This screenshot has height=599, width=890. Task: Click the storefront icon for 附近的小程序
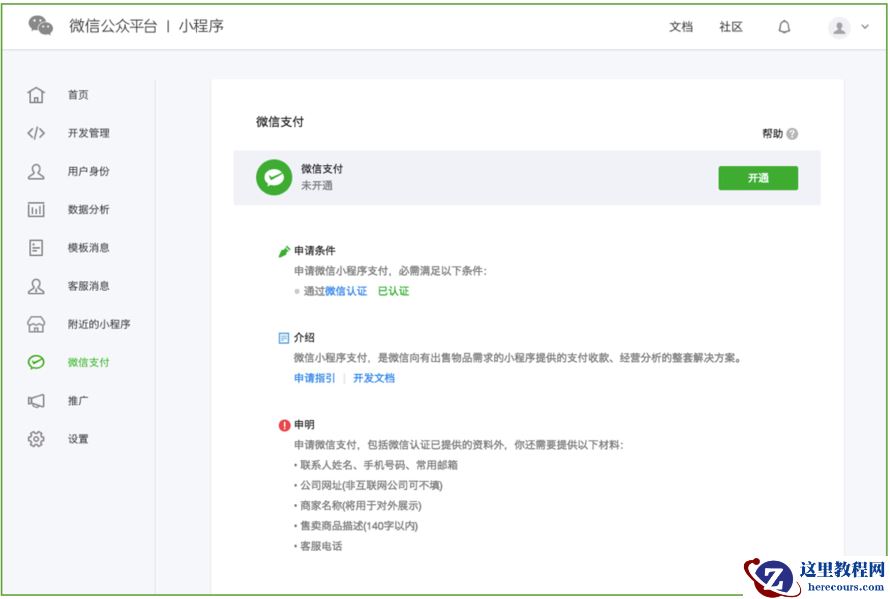36,324
